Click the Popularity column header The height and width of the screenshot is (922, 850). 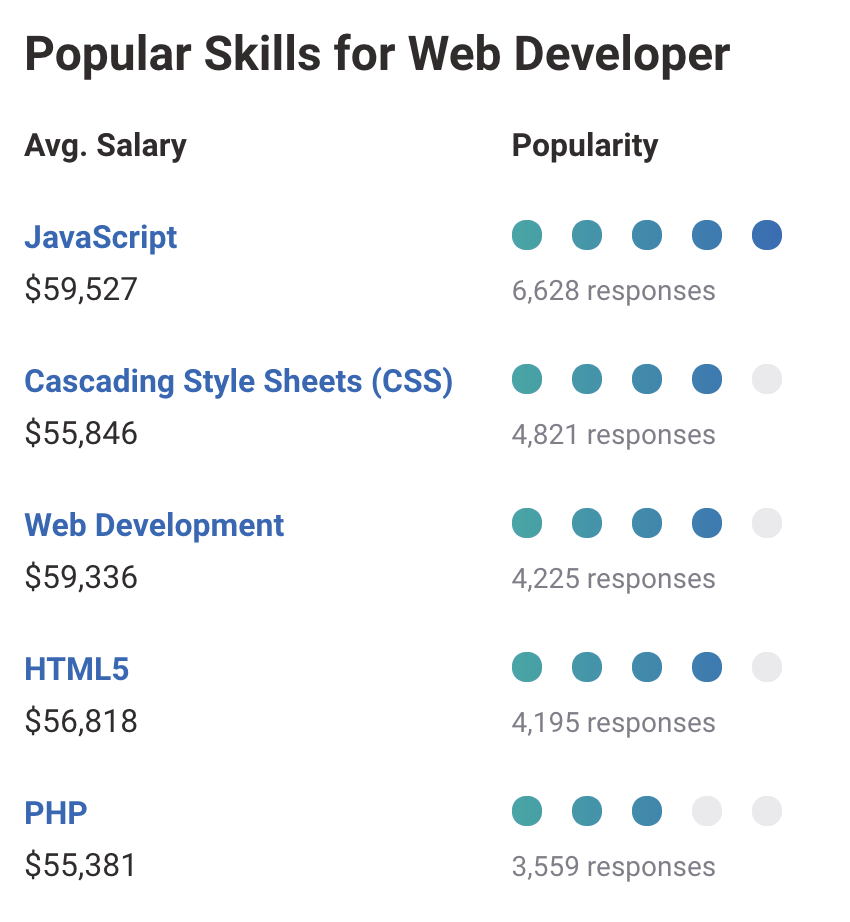click(585, 146)
